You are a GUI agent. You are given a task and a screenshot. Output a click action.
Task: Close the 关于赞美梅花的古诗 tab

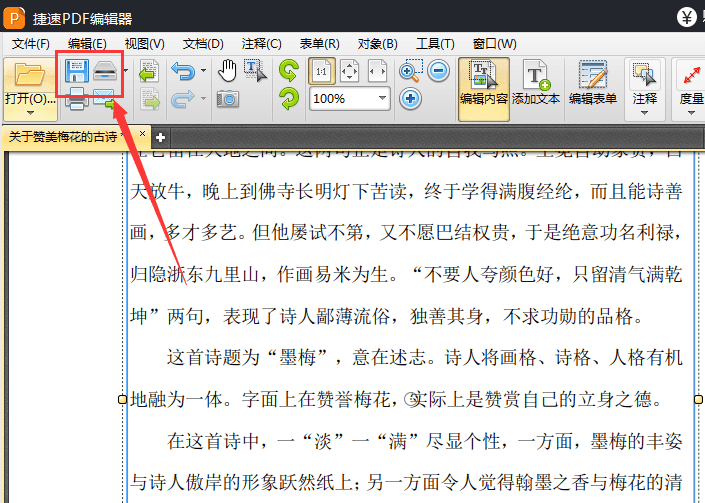(142, 134)
